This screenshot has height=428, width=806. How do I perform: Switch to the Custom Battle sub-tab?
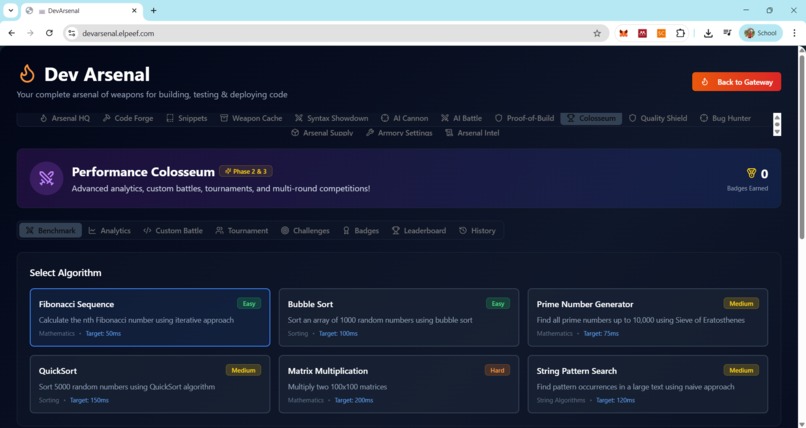tap(173, 231)
